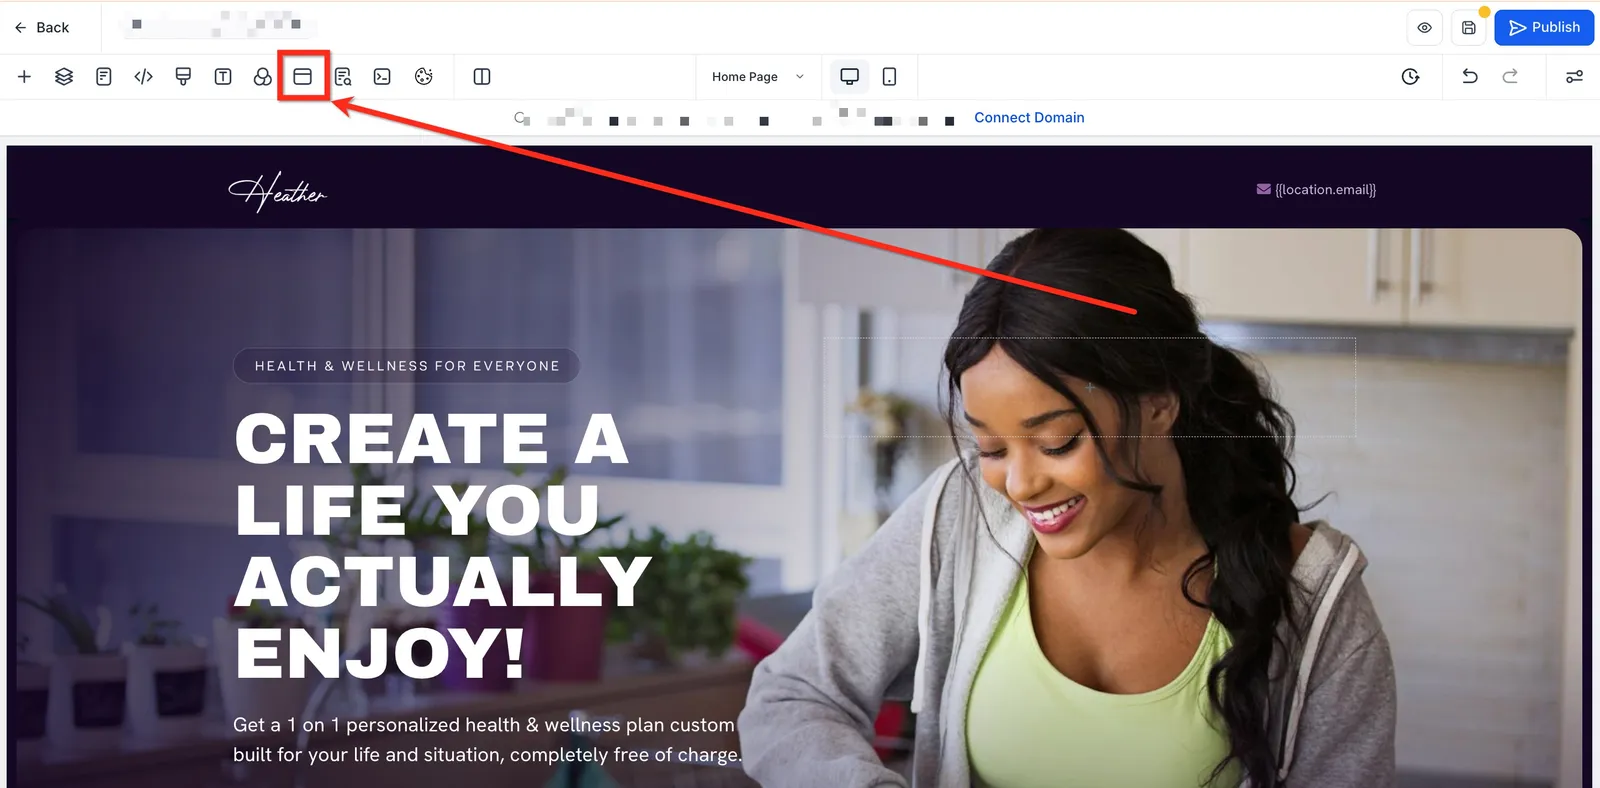Expand the Home Page dropdown

pos(758,77)
